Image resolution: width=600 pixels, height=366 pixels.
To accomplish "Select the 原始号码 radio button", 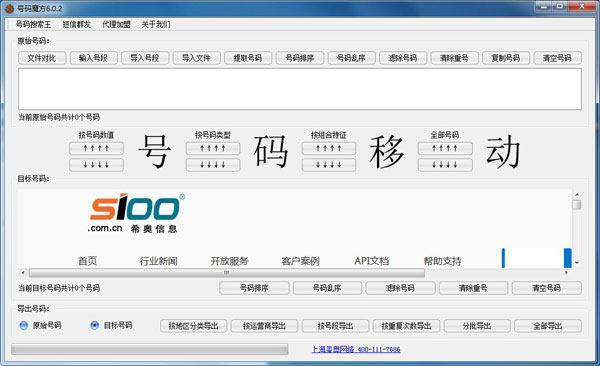I will (24, 325).
